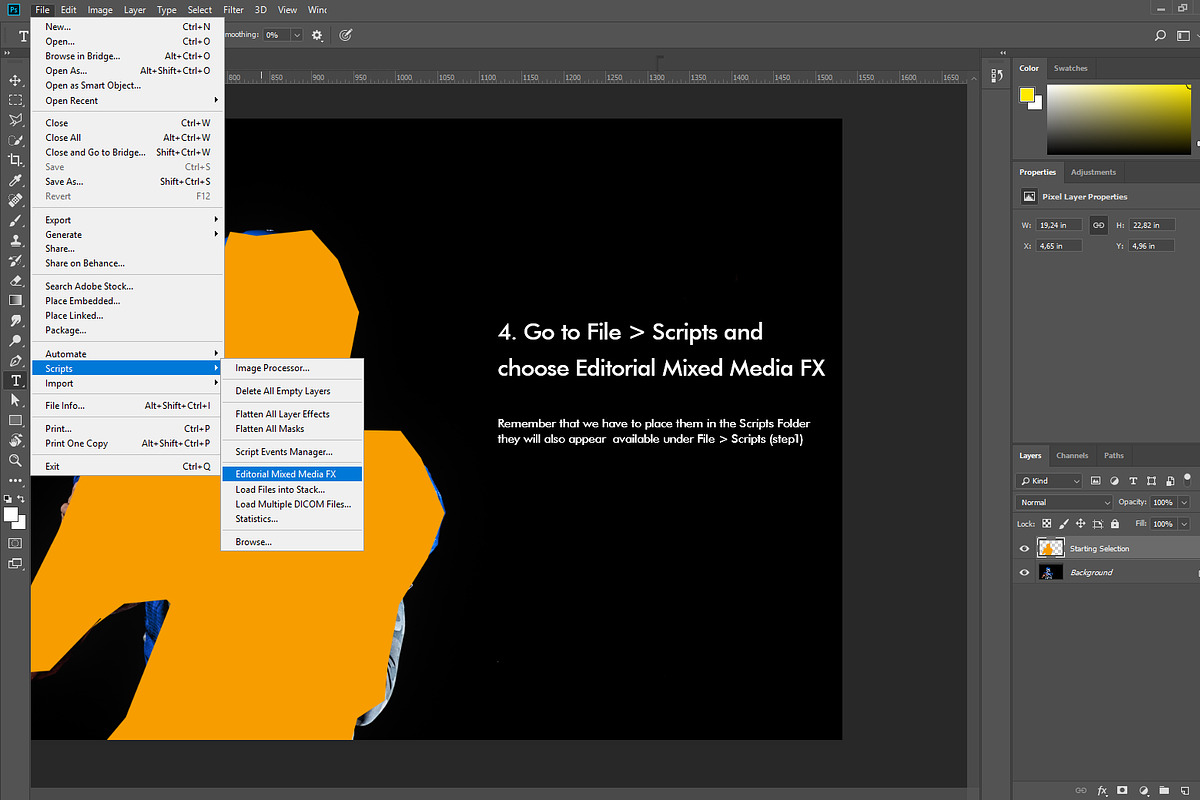Change the screen mode
Viewport: 1200px width, 800px height.
tap(15, 564)
